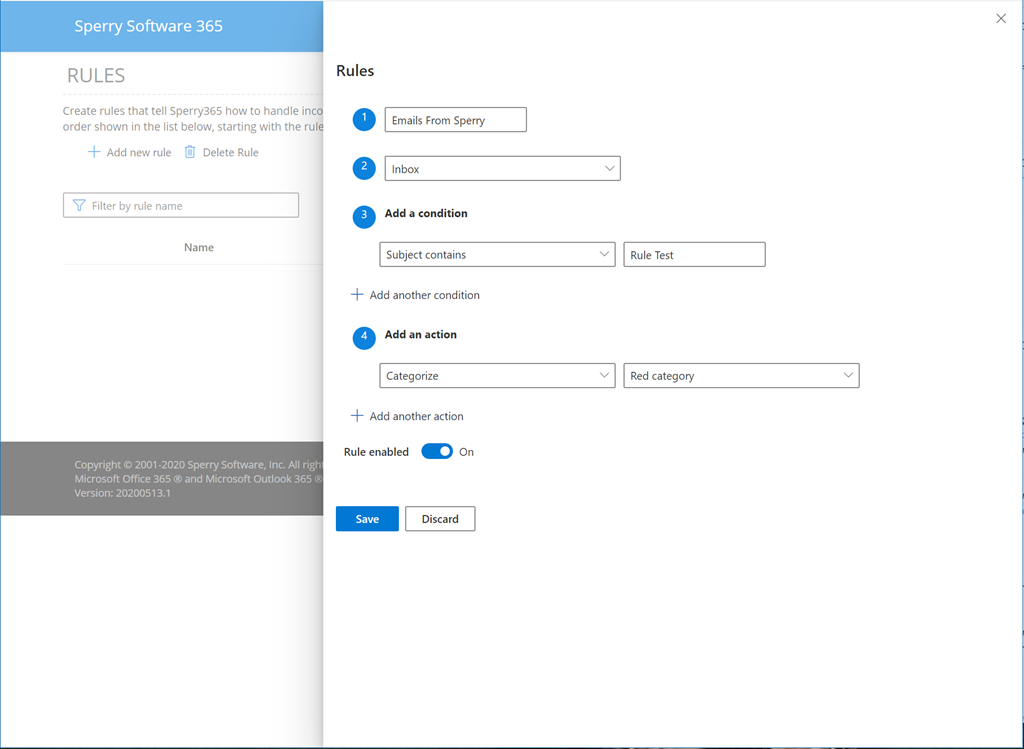Save the rule

point(367,518)
